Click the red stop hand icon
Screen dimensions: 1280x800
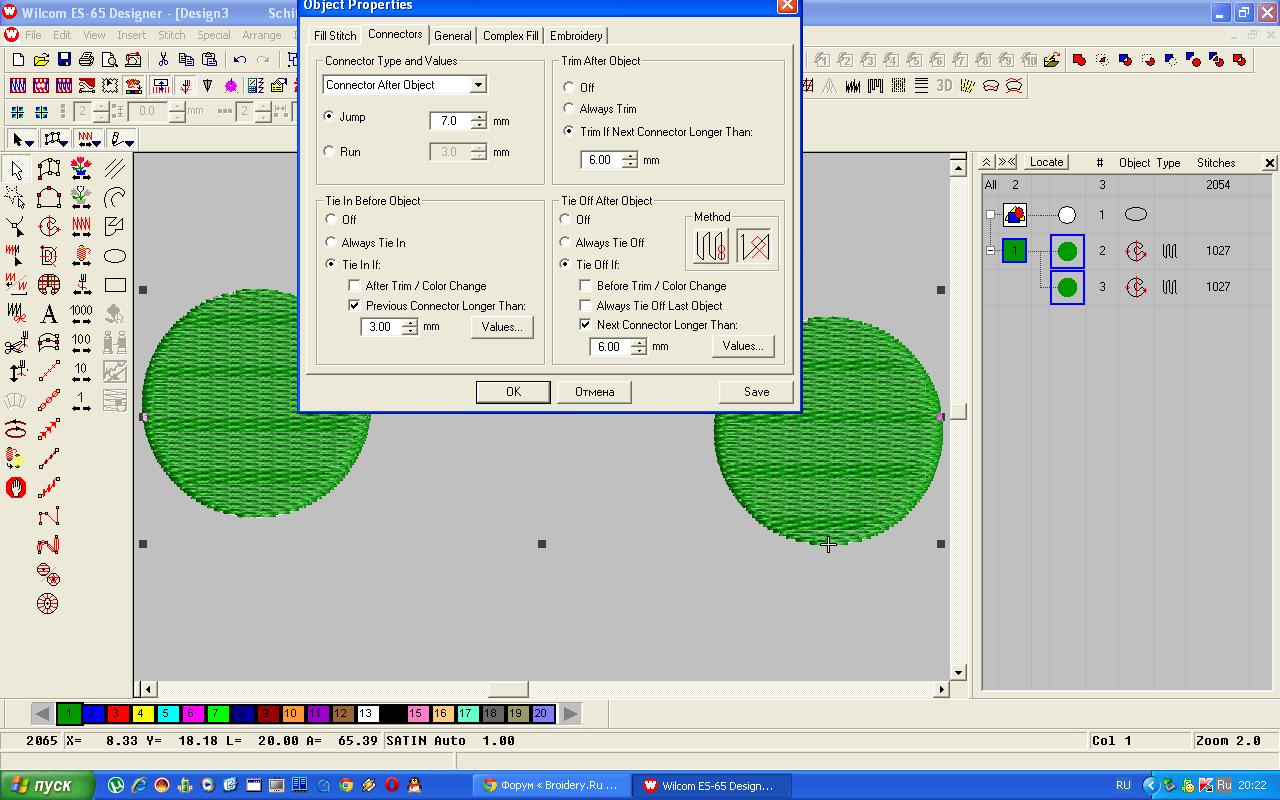(16, 488)
